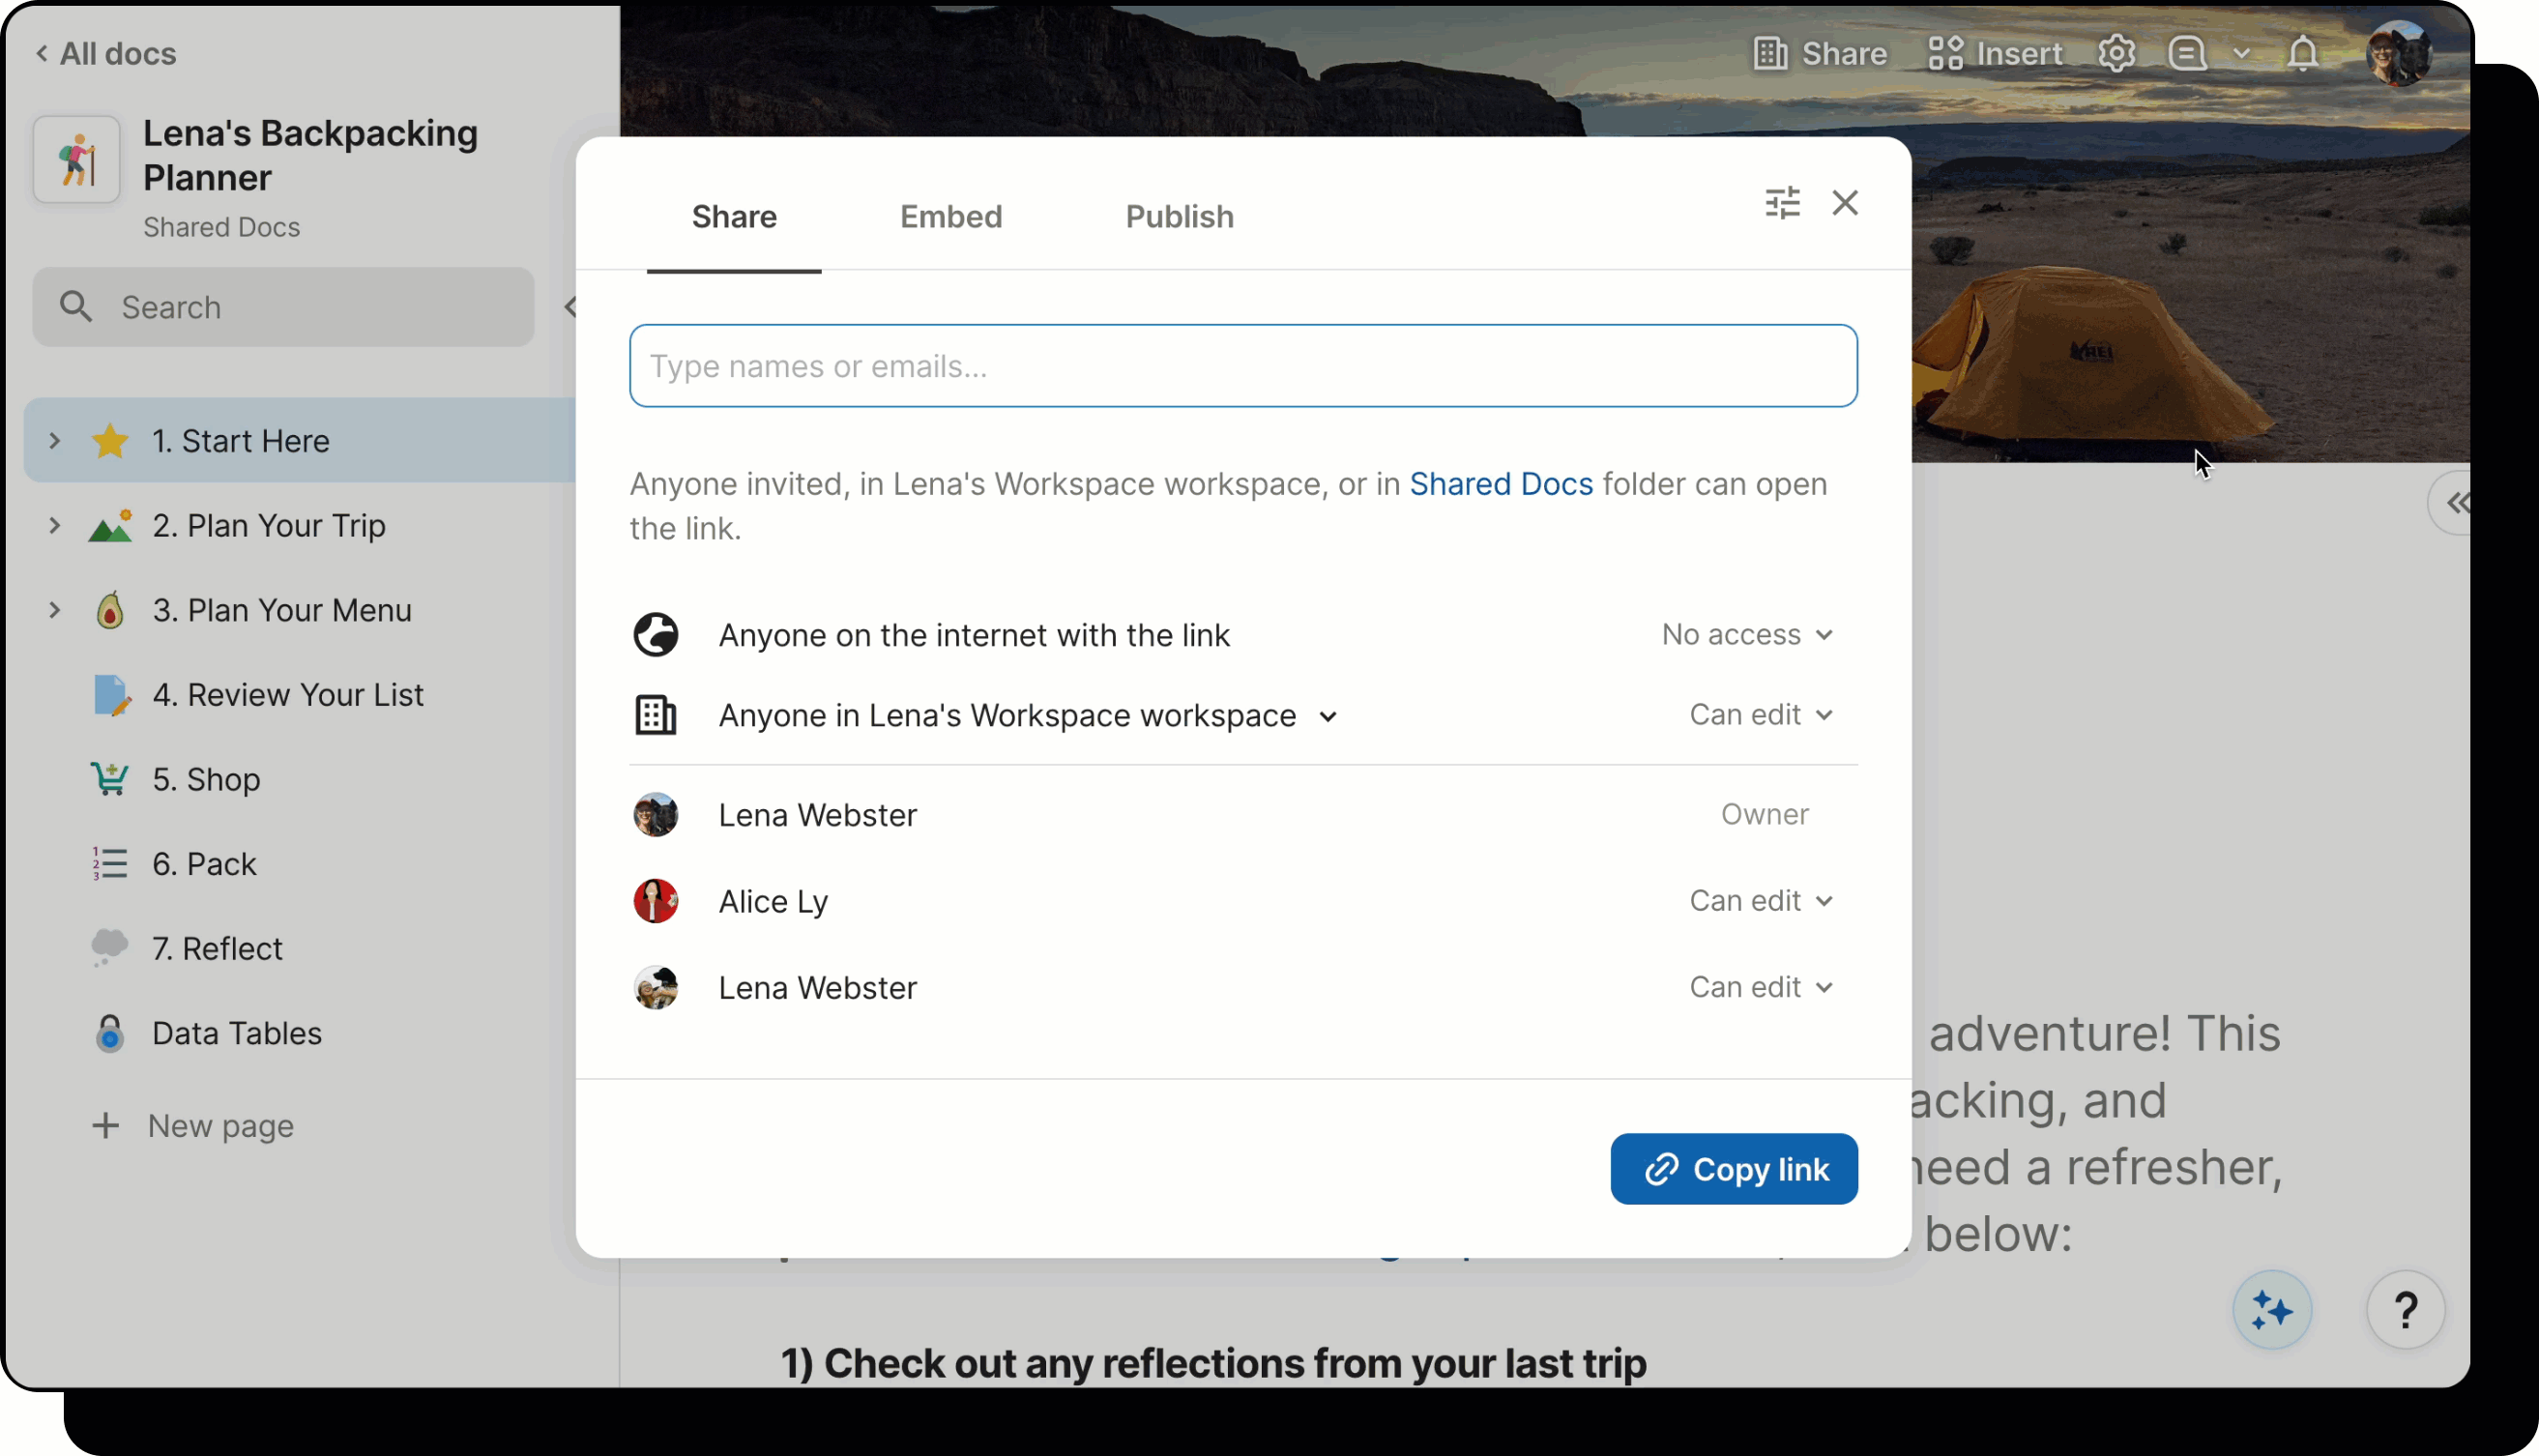The image size is (2539, 1456).
Task: Open the help question mark button
Action: [x=2404, y=1309]
